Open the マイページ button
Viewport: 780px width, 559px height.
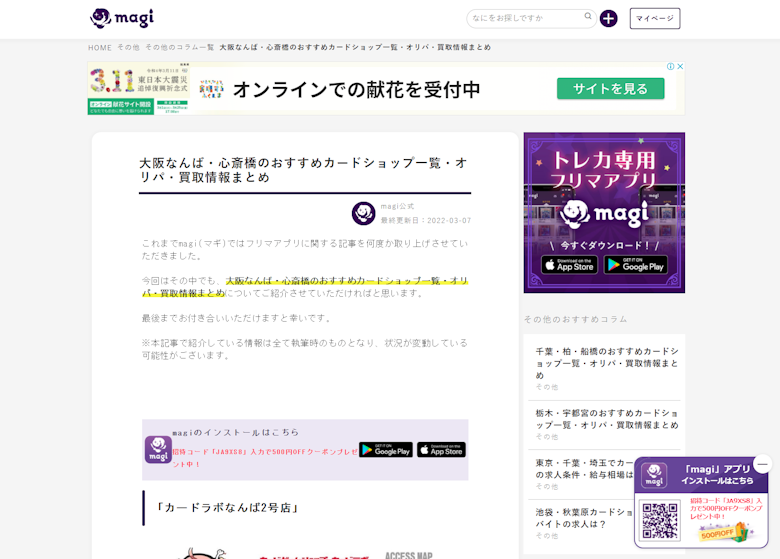655,18
